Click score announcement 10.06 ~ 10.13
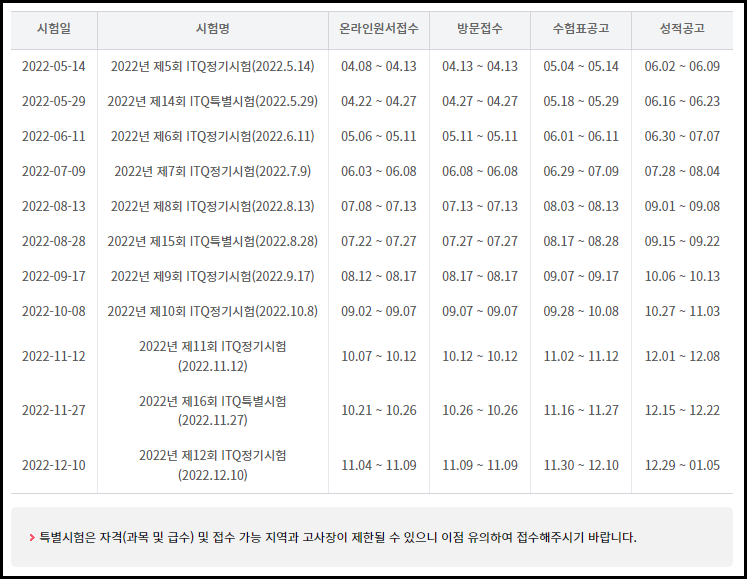The image size is (747, 579). [682, 276]
